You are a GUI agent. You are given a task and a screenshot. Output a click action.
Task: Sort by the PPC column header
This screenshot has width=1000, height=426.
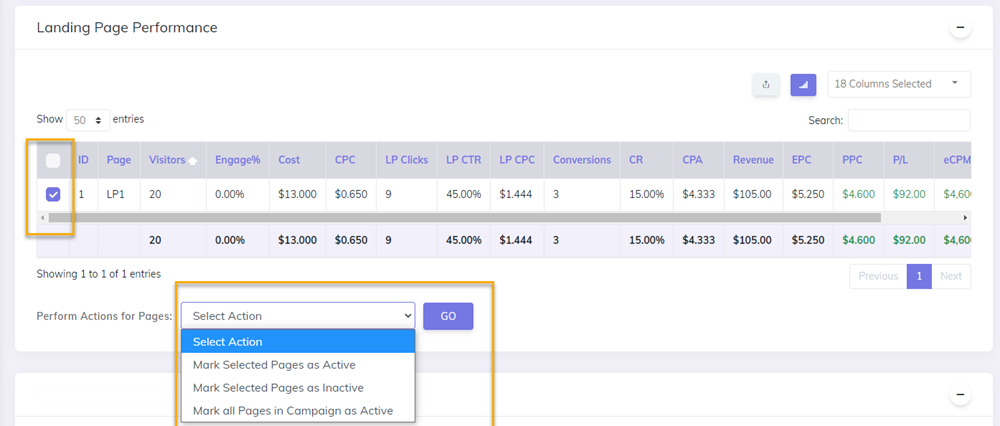click(x=858, y=160)
